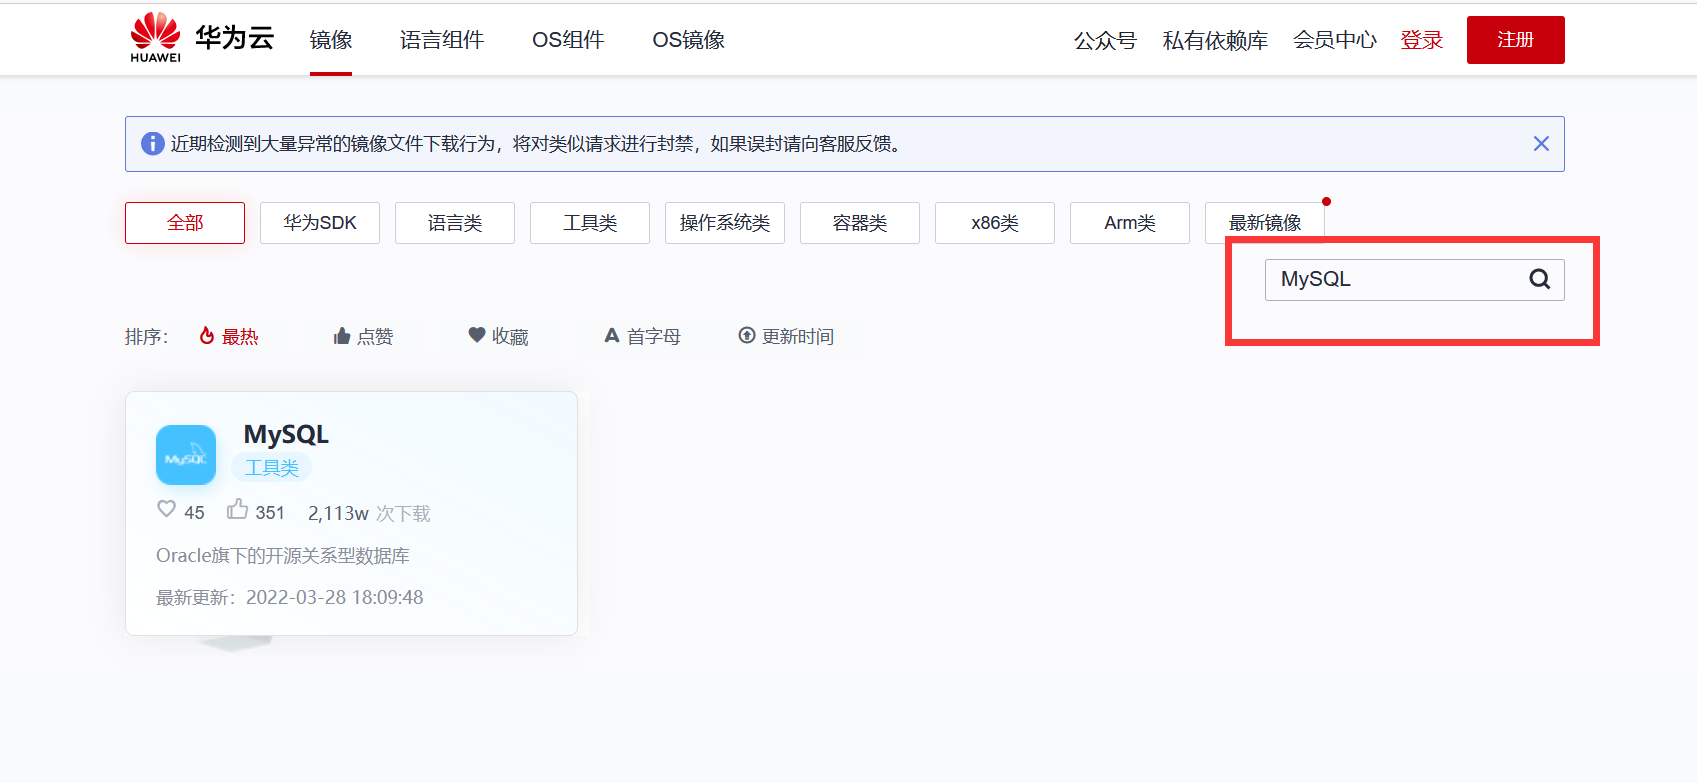Click the 351 likes count

(x=270, y=513)
